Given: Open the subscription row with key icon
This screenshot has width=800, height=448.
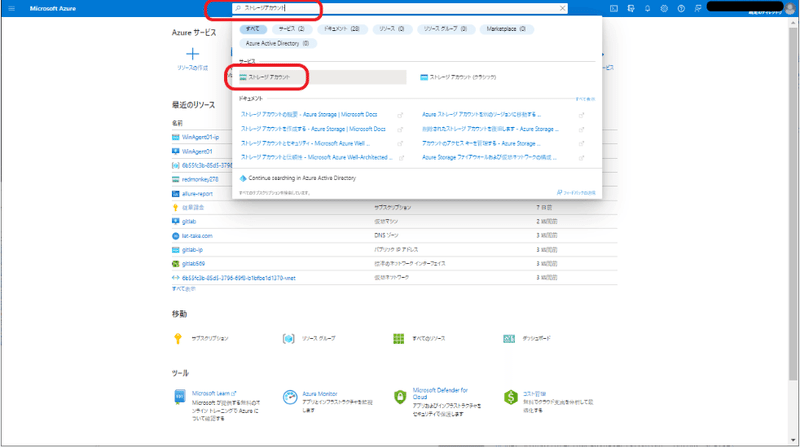Looking at the screenshot, I should [x=193, y=208].
